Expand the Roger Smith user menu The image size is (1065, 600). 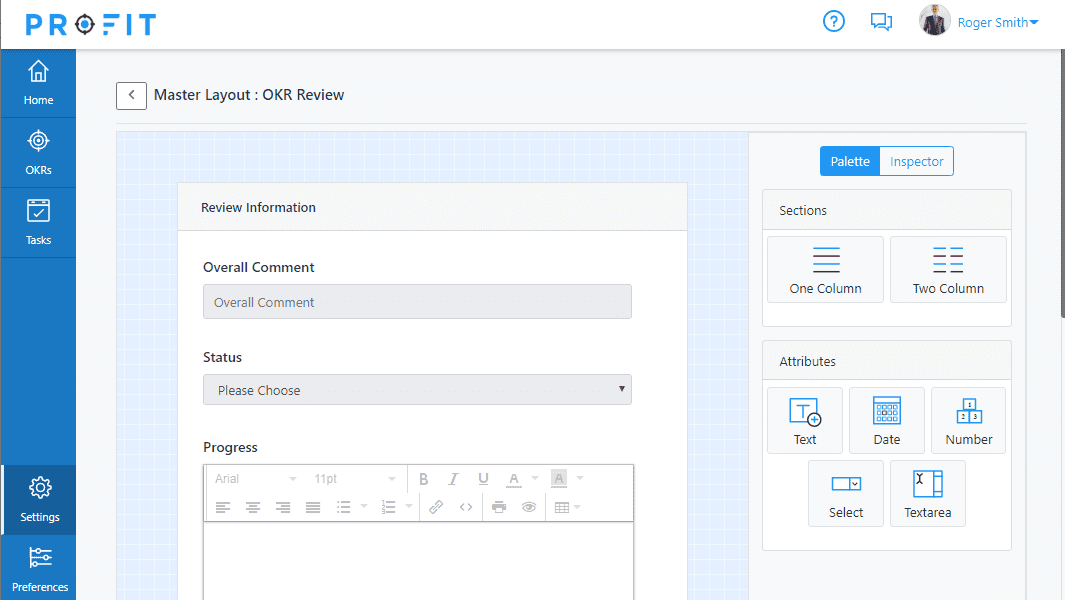tap(998, 22)
